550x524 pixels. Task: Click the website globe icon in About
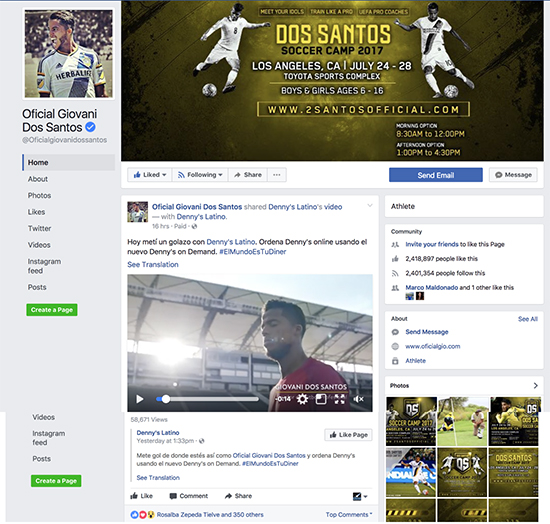[x=395, y=346]
